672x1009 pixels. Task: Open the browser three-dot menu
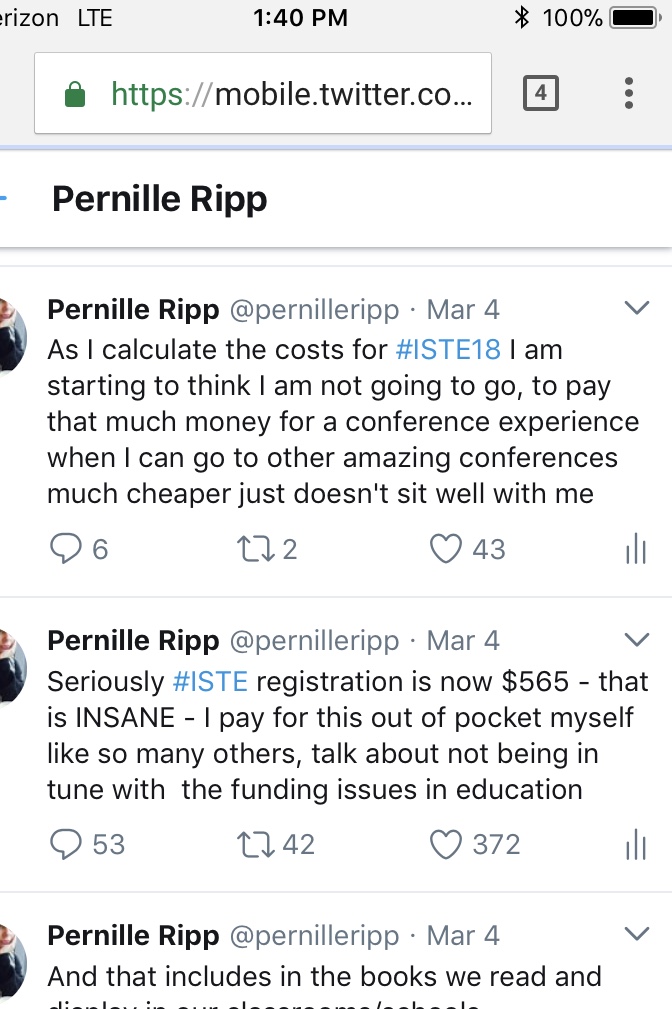[629, 94]
